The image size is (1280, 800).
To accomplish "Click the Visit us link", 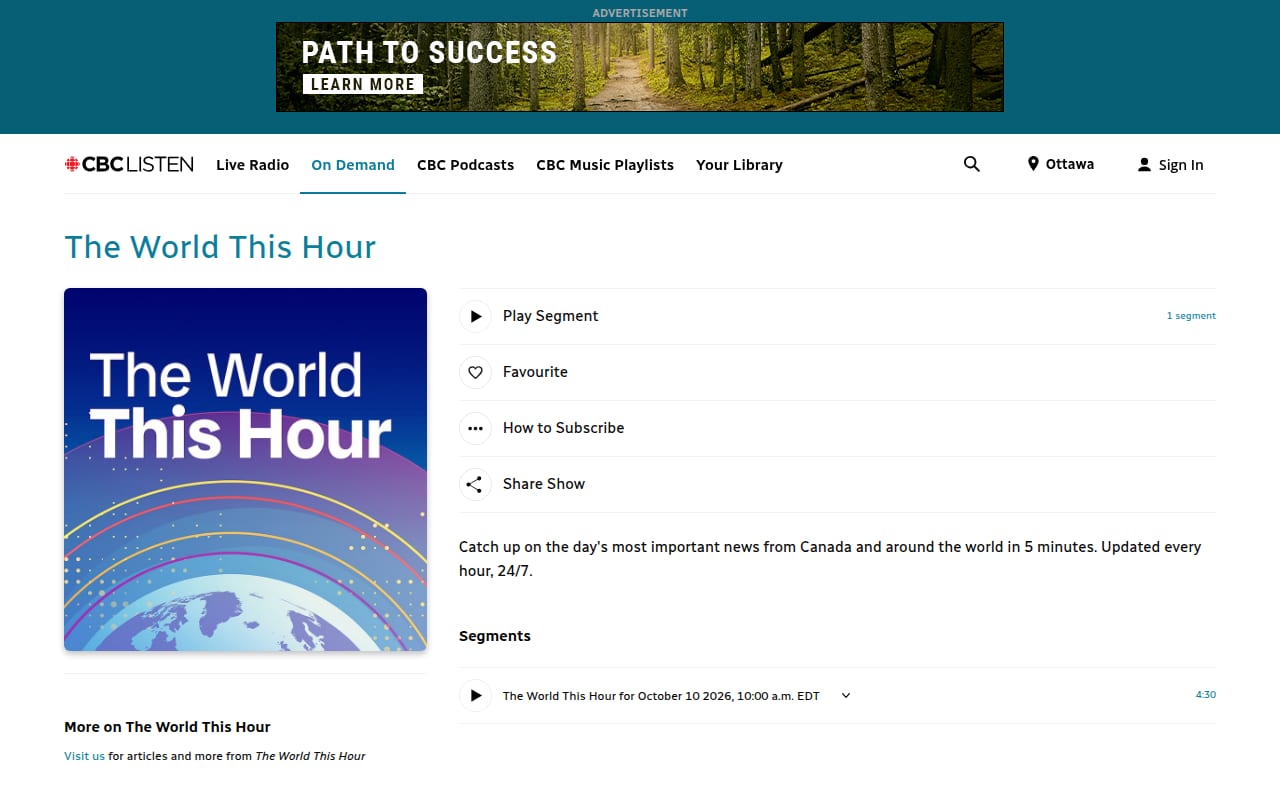I will [84, 756].
